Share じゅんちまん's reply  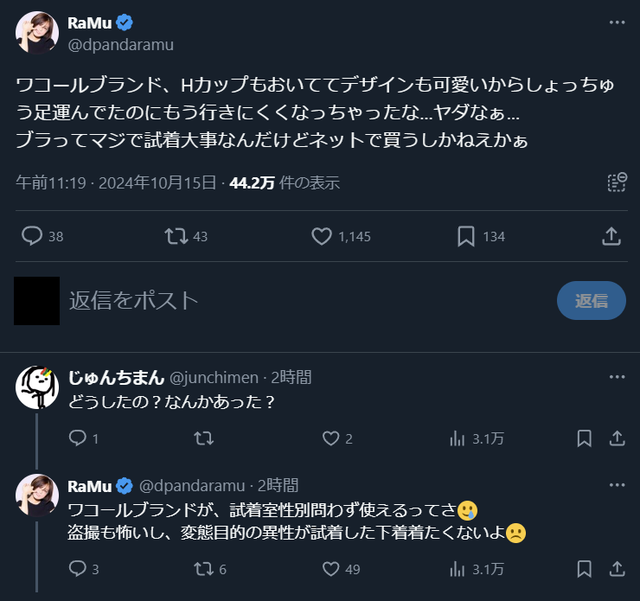(x=612, y=438)
